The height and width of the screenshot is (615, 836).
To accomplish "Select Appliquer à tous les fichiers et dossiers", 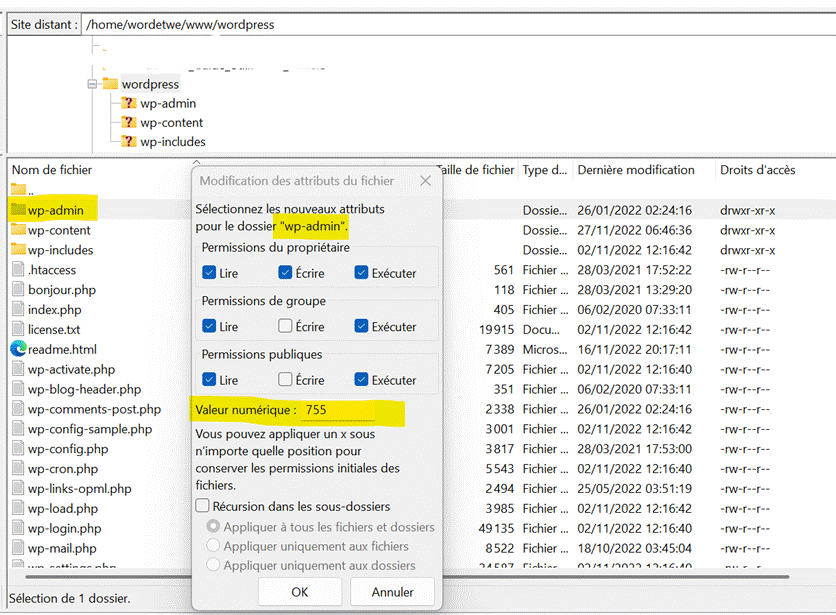I will point(213,526).
